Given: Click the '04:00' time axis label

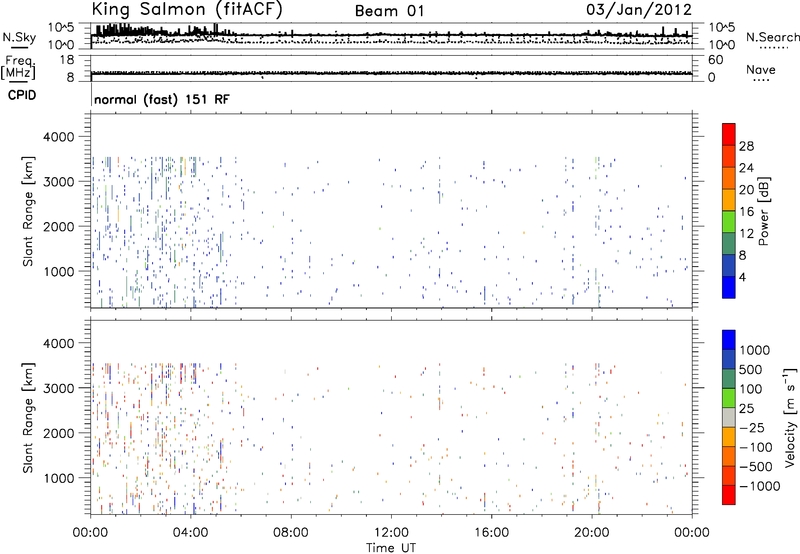Looking at the screenshot, I should coord(190,533).
